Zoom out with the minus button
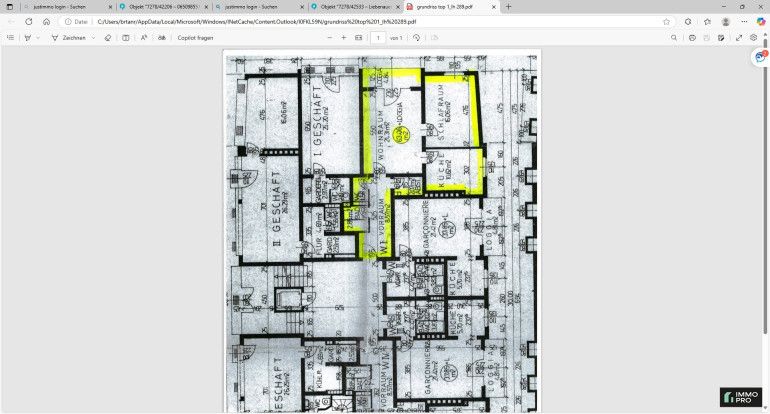The image size is (770, 414). pos(328,37)
